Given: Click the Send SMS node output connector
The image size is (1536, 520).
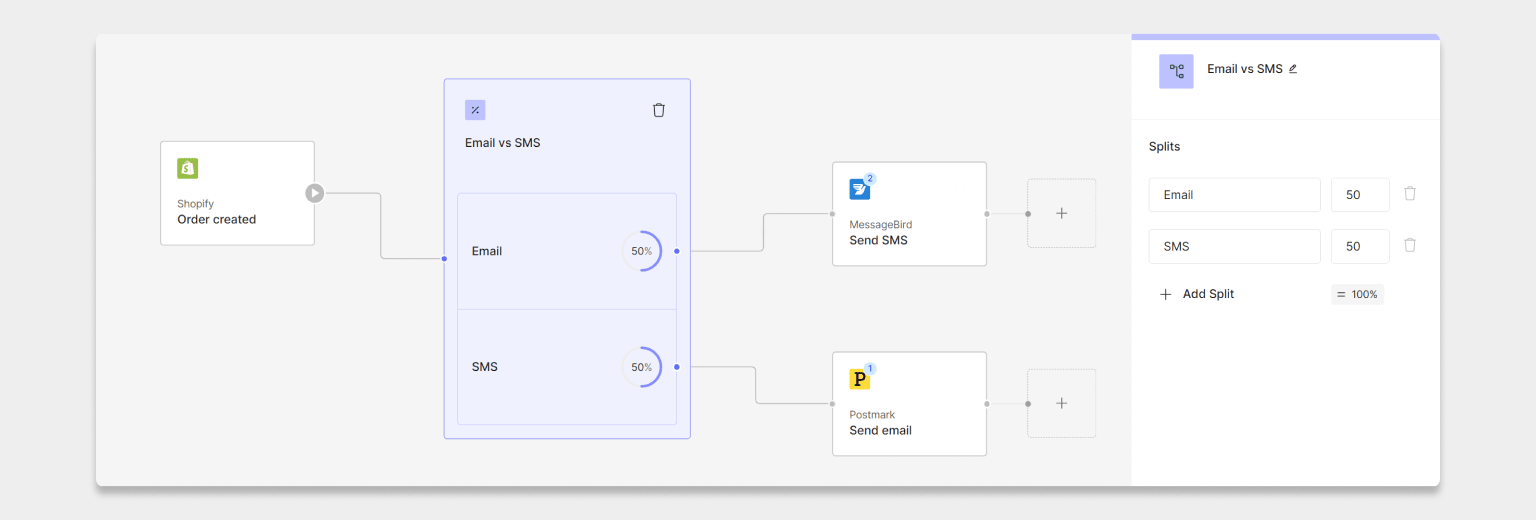Looking at the screenshot, I should (x=987, y=213).
